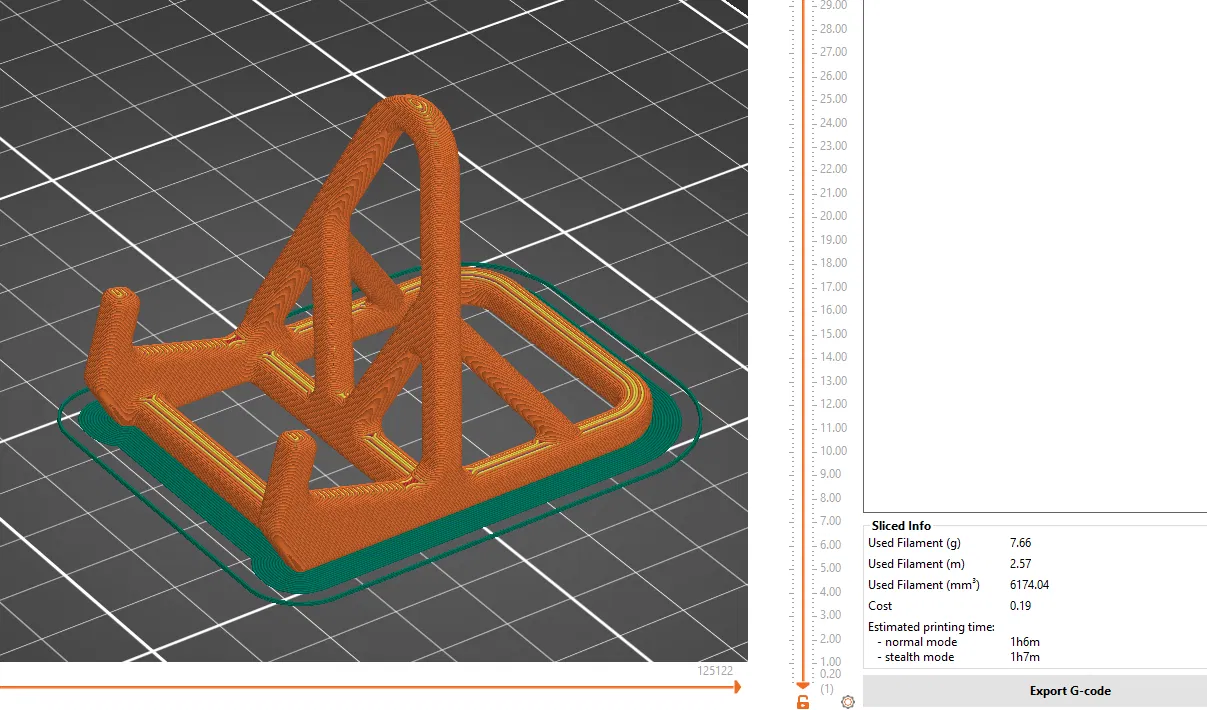
Task: Select the 0.19 cost value
Action: coord(1021,606)
